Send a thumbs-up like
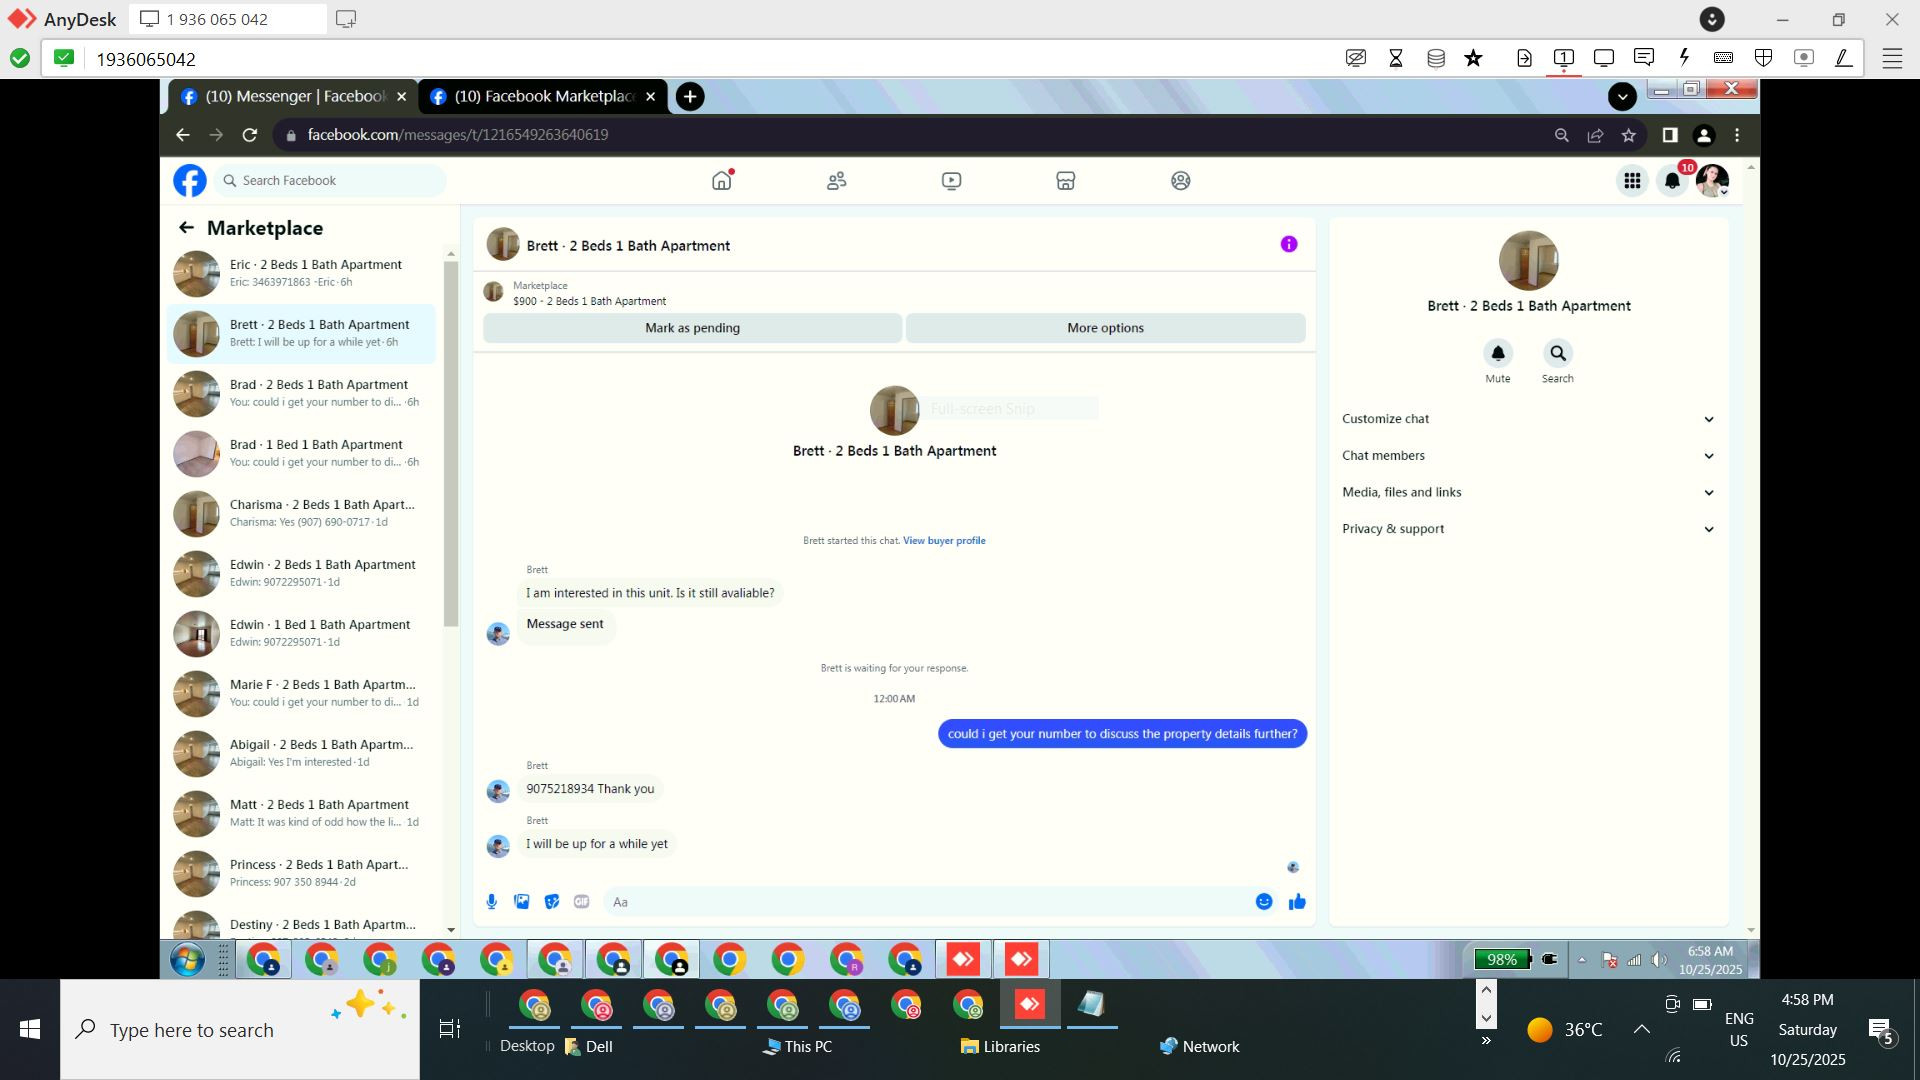This screenshot has width=1920, height=1080. 1297,902
